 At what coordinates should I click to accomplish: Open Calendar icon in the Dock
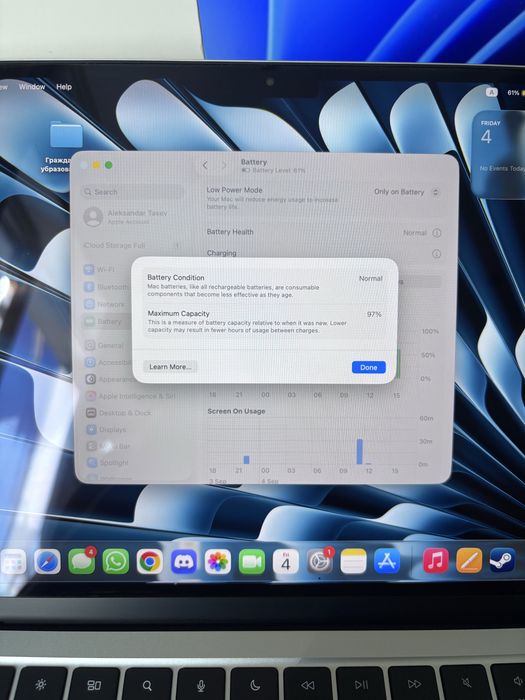point(286,562)
